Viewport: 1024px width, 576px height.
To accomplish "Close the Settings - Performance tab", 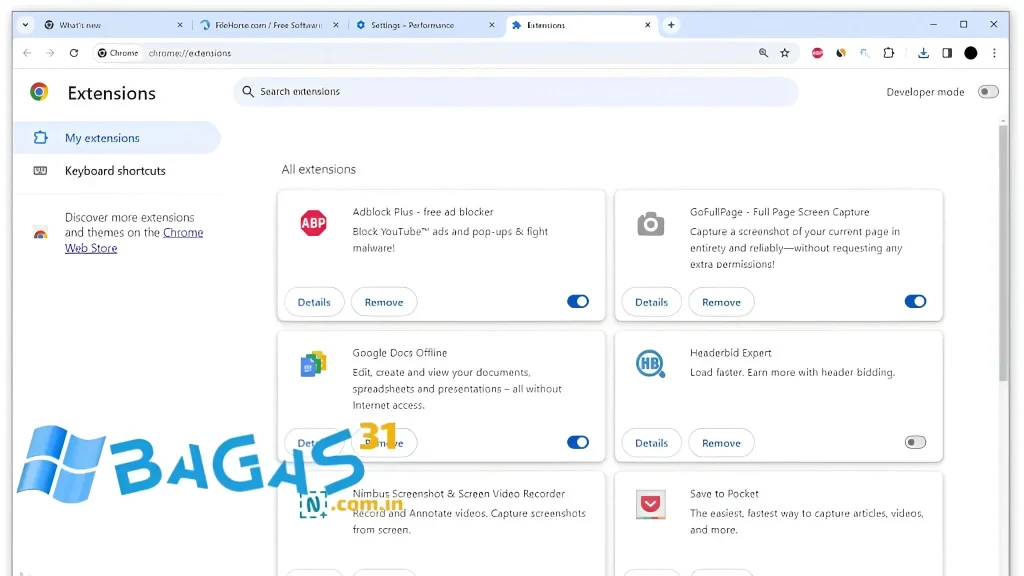I will coord(492,25).
